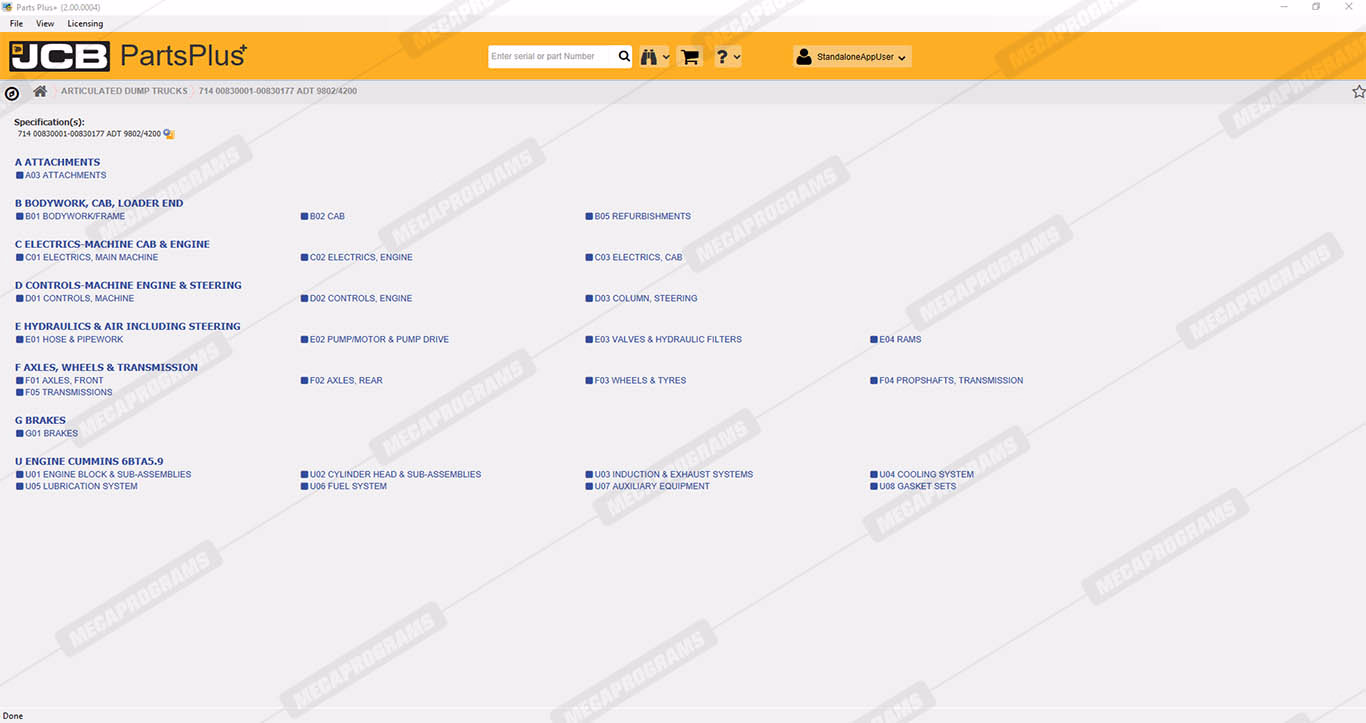The width and height of the screenshot is (1366, 723).
Task: Click D CONTROLS-MACHINE ENGINE & STEERING heading
Action: [129, 285]
